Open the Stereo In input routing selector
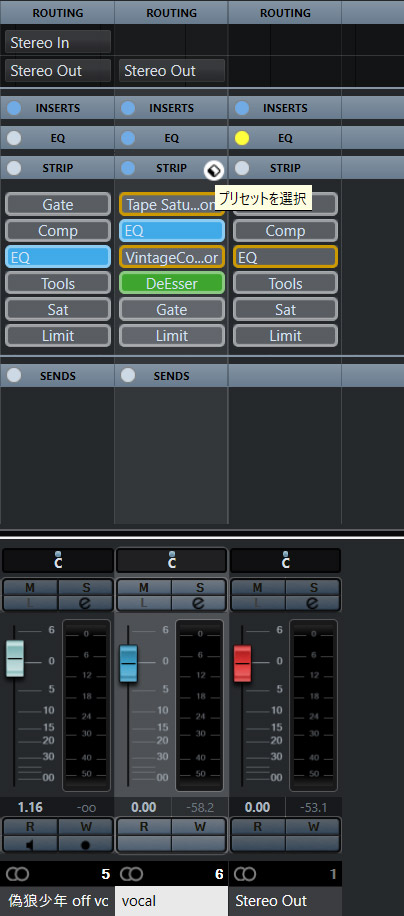This screenshot has width=404, height=916. [x=58, y=42]
